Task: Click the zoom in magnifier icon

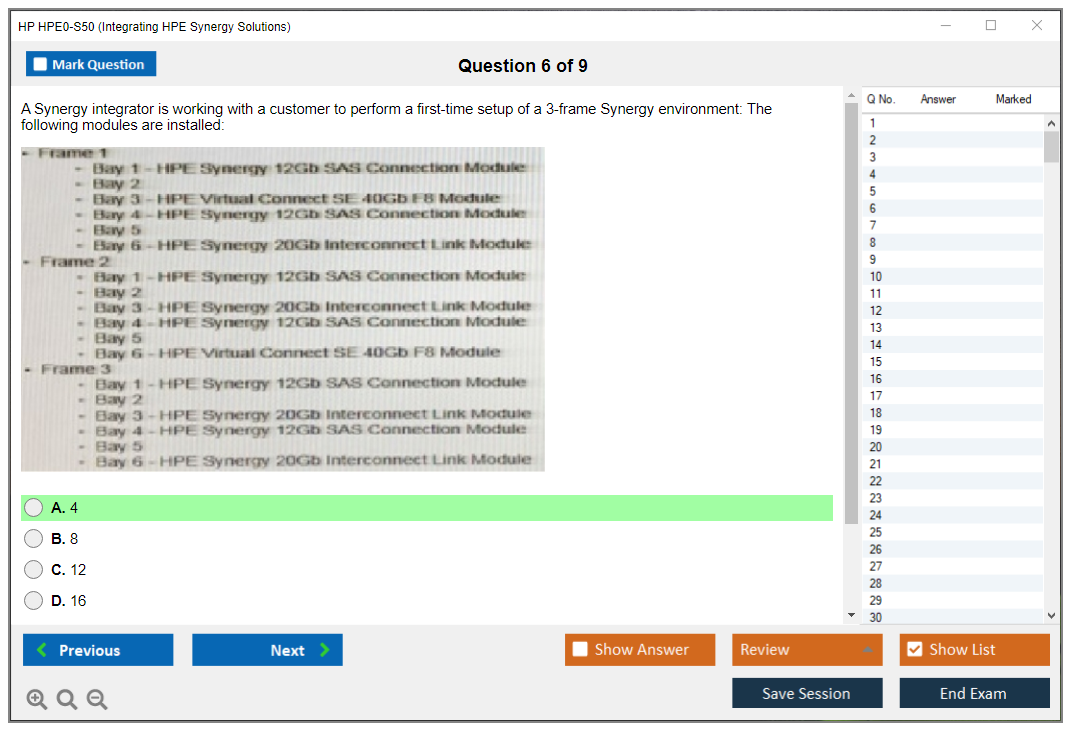Action: (36, 700)
